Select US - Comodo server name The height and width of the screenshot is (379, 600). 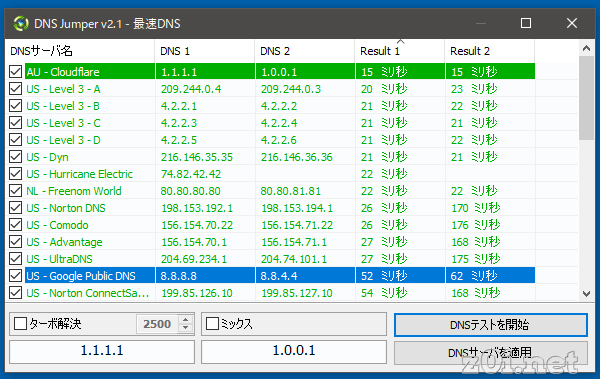(x=57, y=225)
